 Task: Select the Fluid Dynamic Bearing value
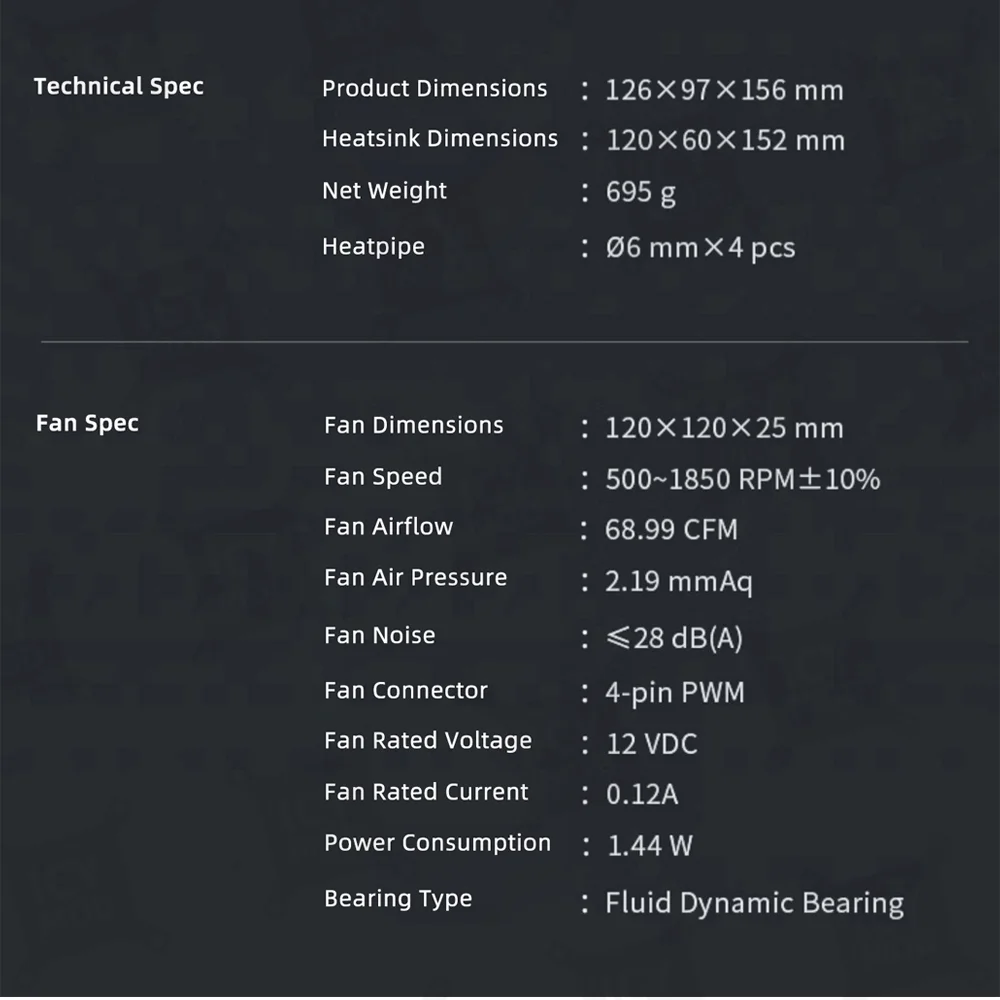754,904
